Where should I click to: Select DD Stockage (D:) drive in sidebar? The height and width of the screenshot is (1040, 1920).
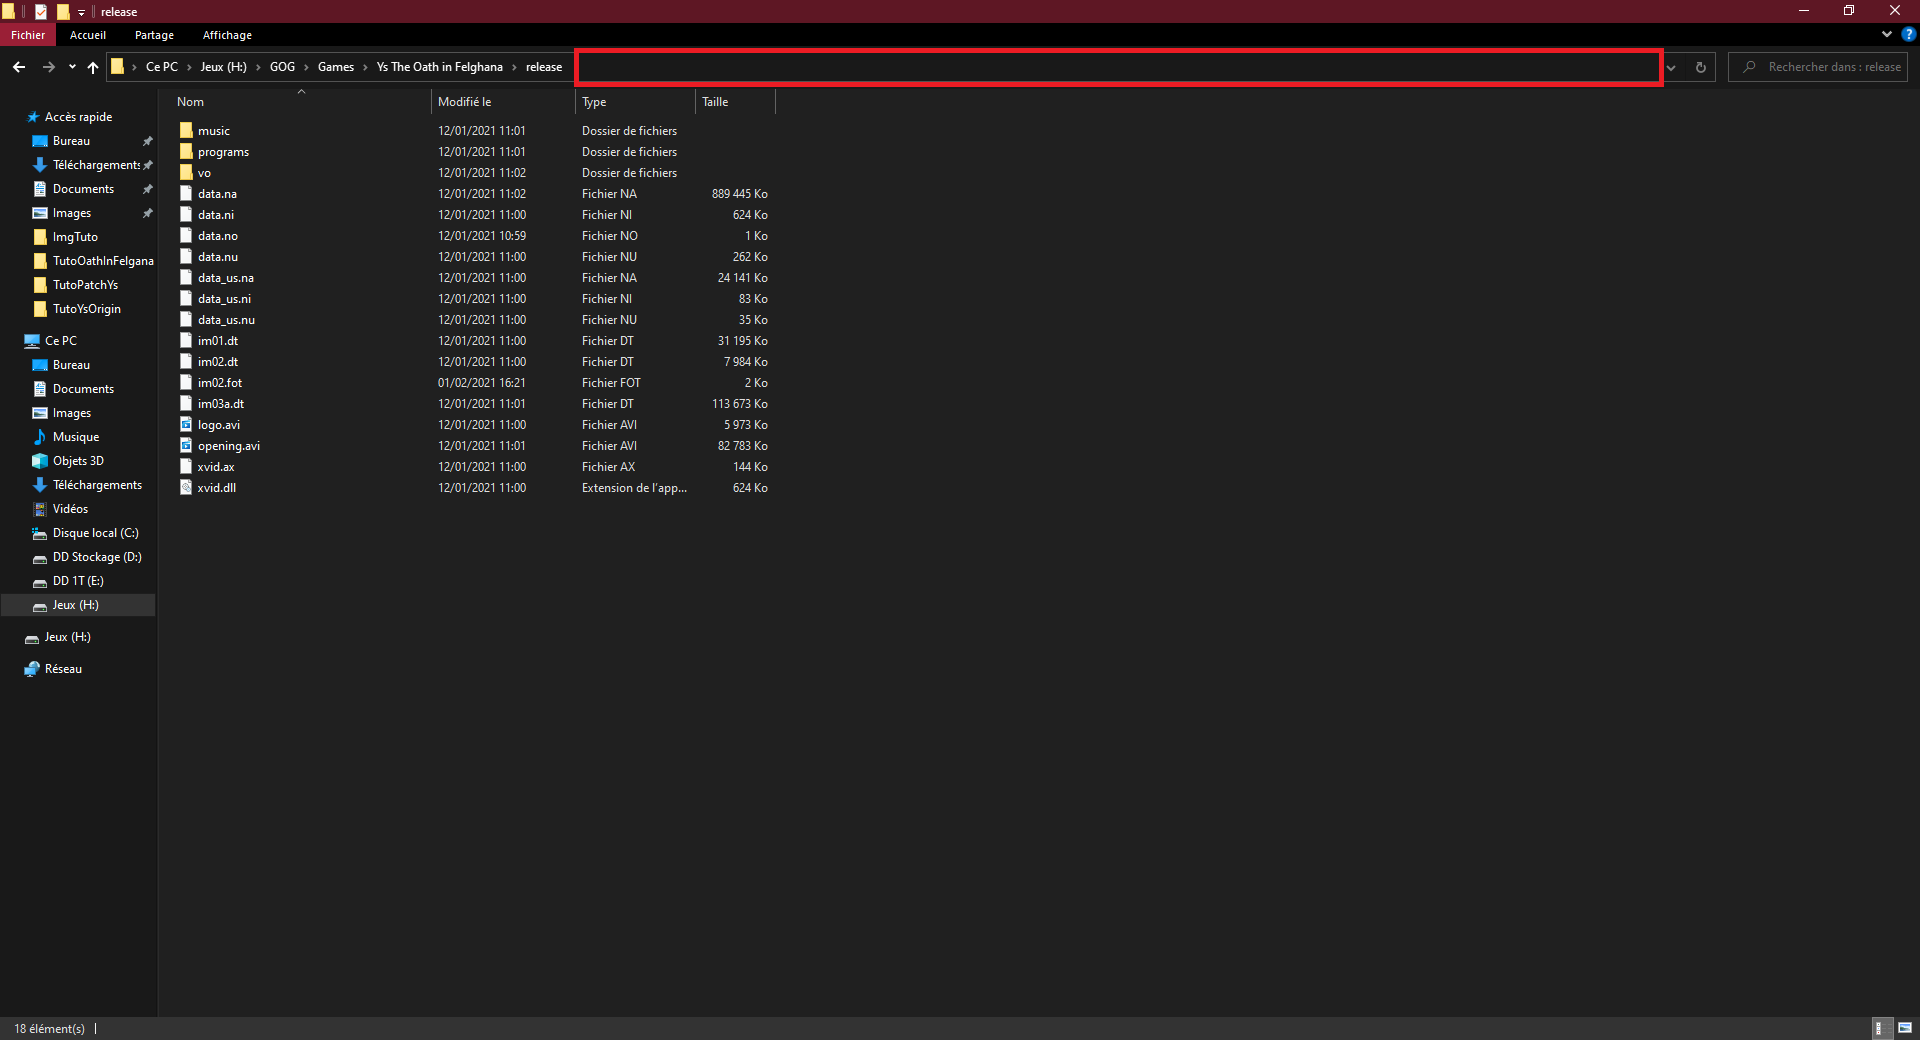click(96, 557)
